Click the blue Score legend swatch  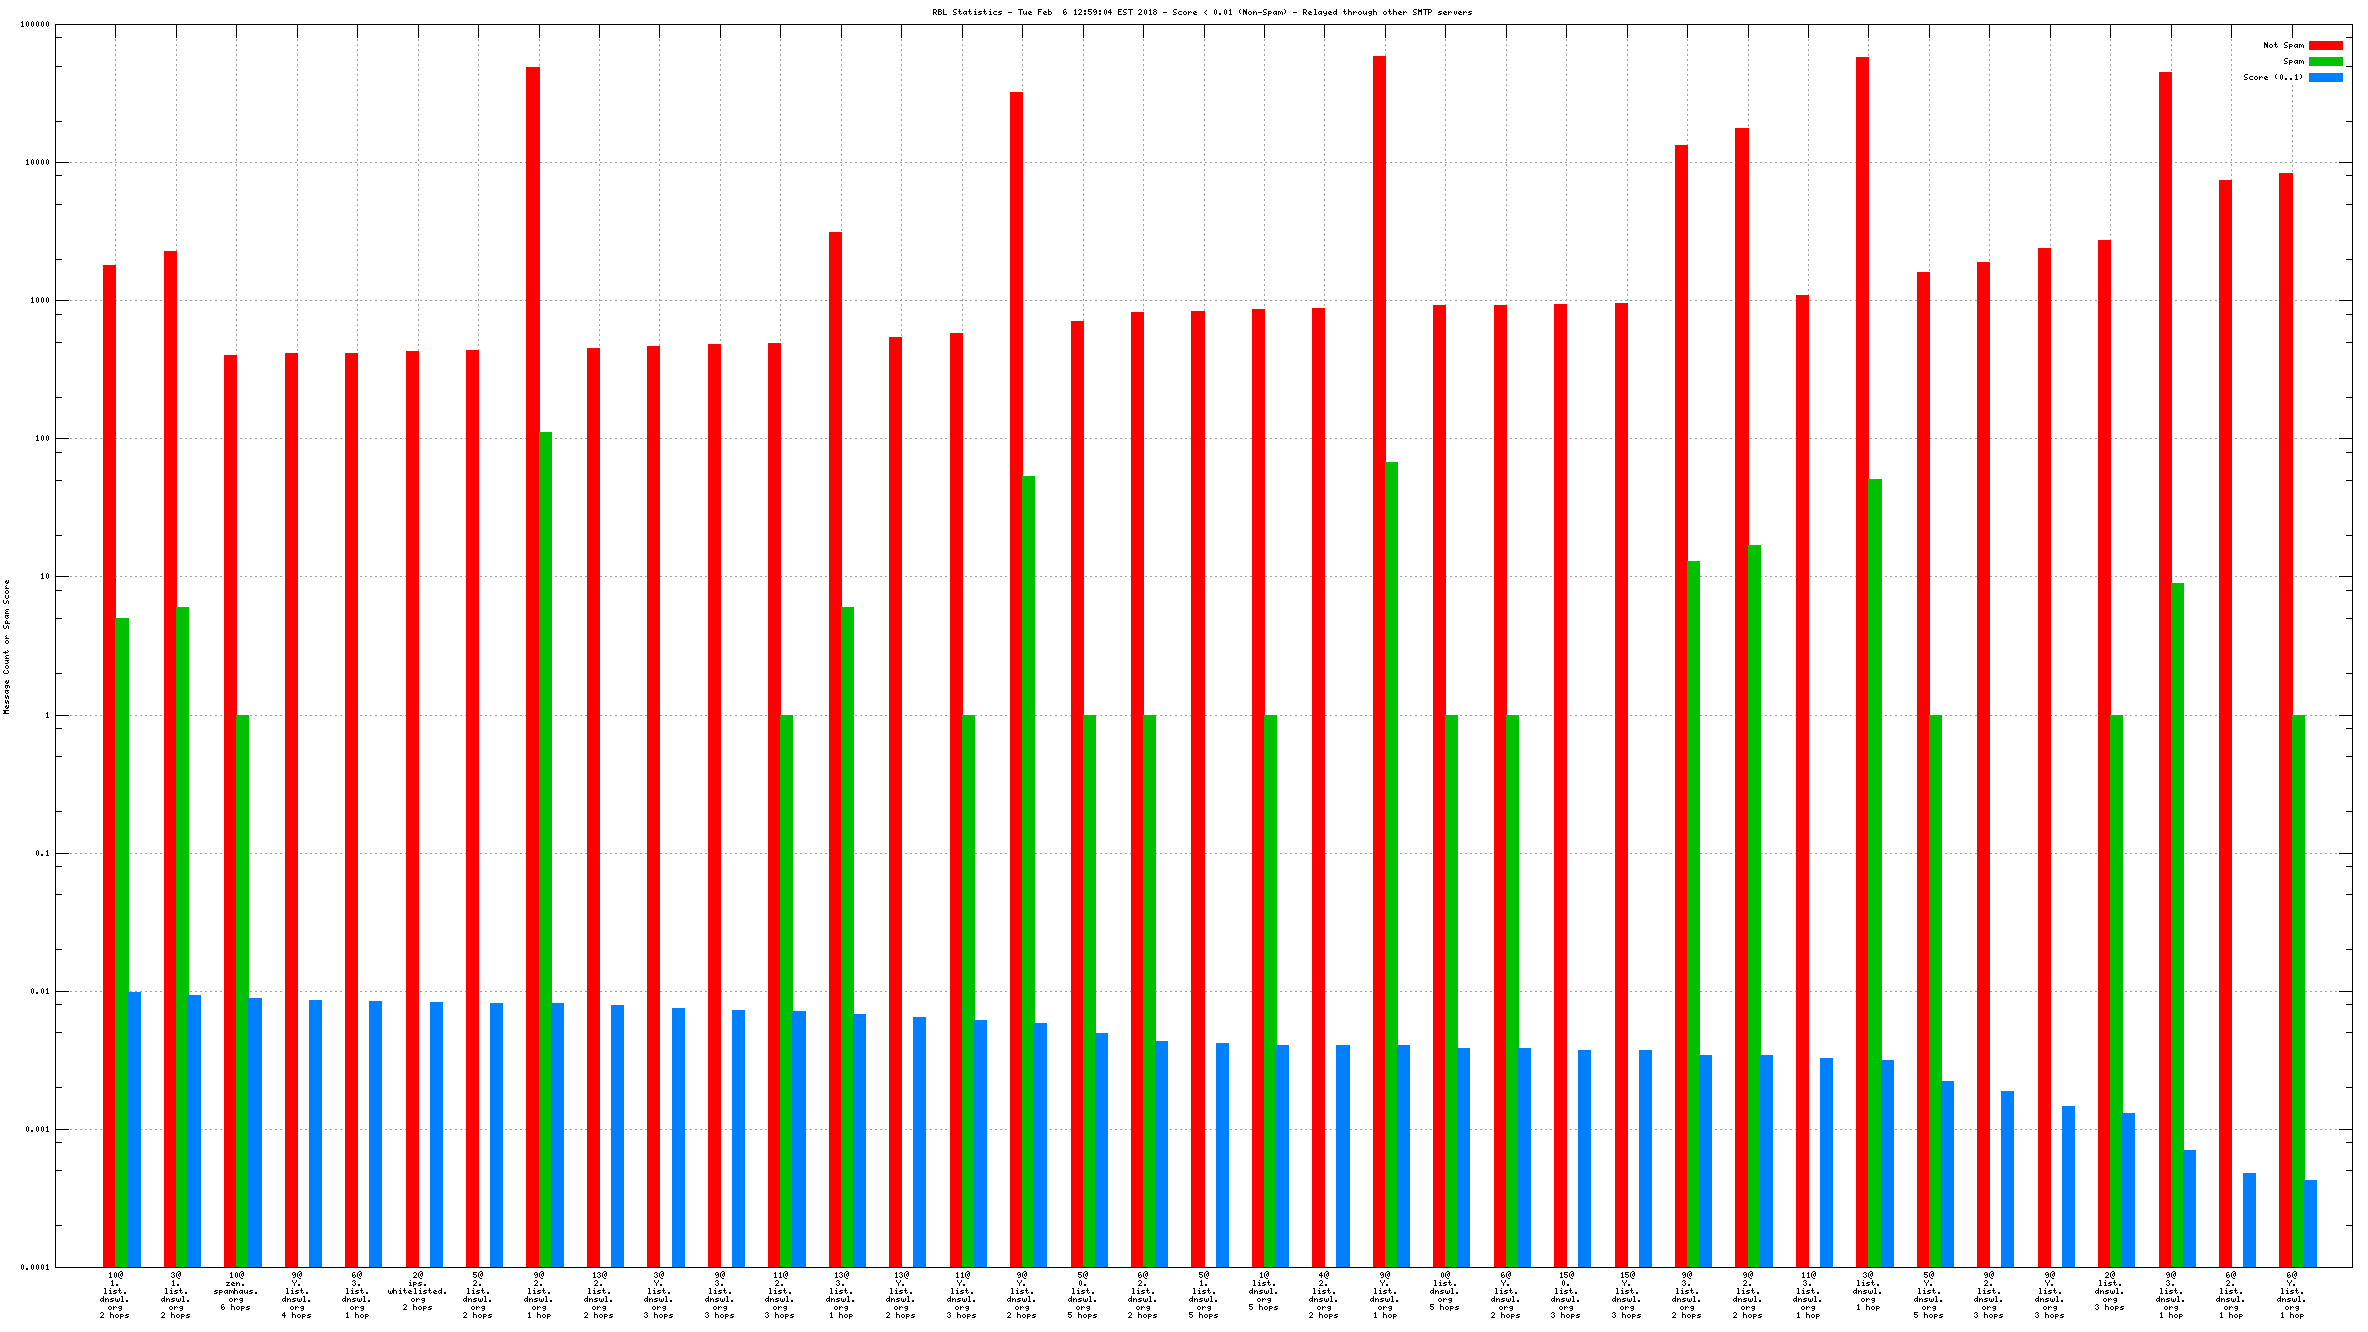tap(2325, 77)
